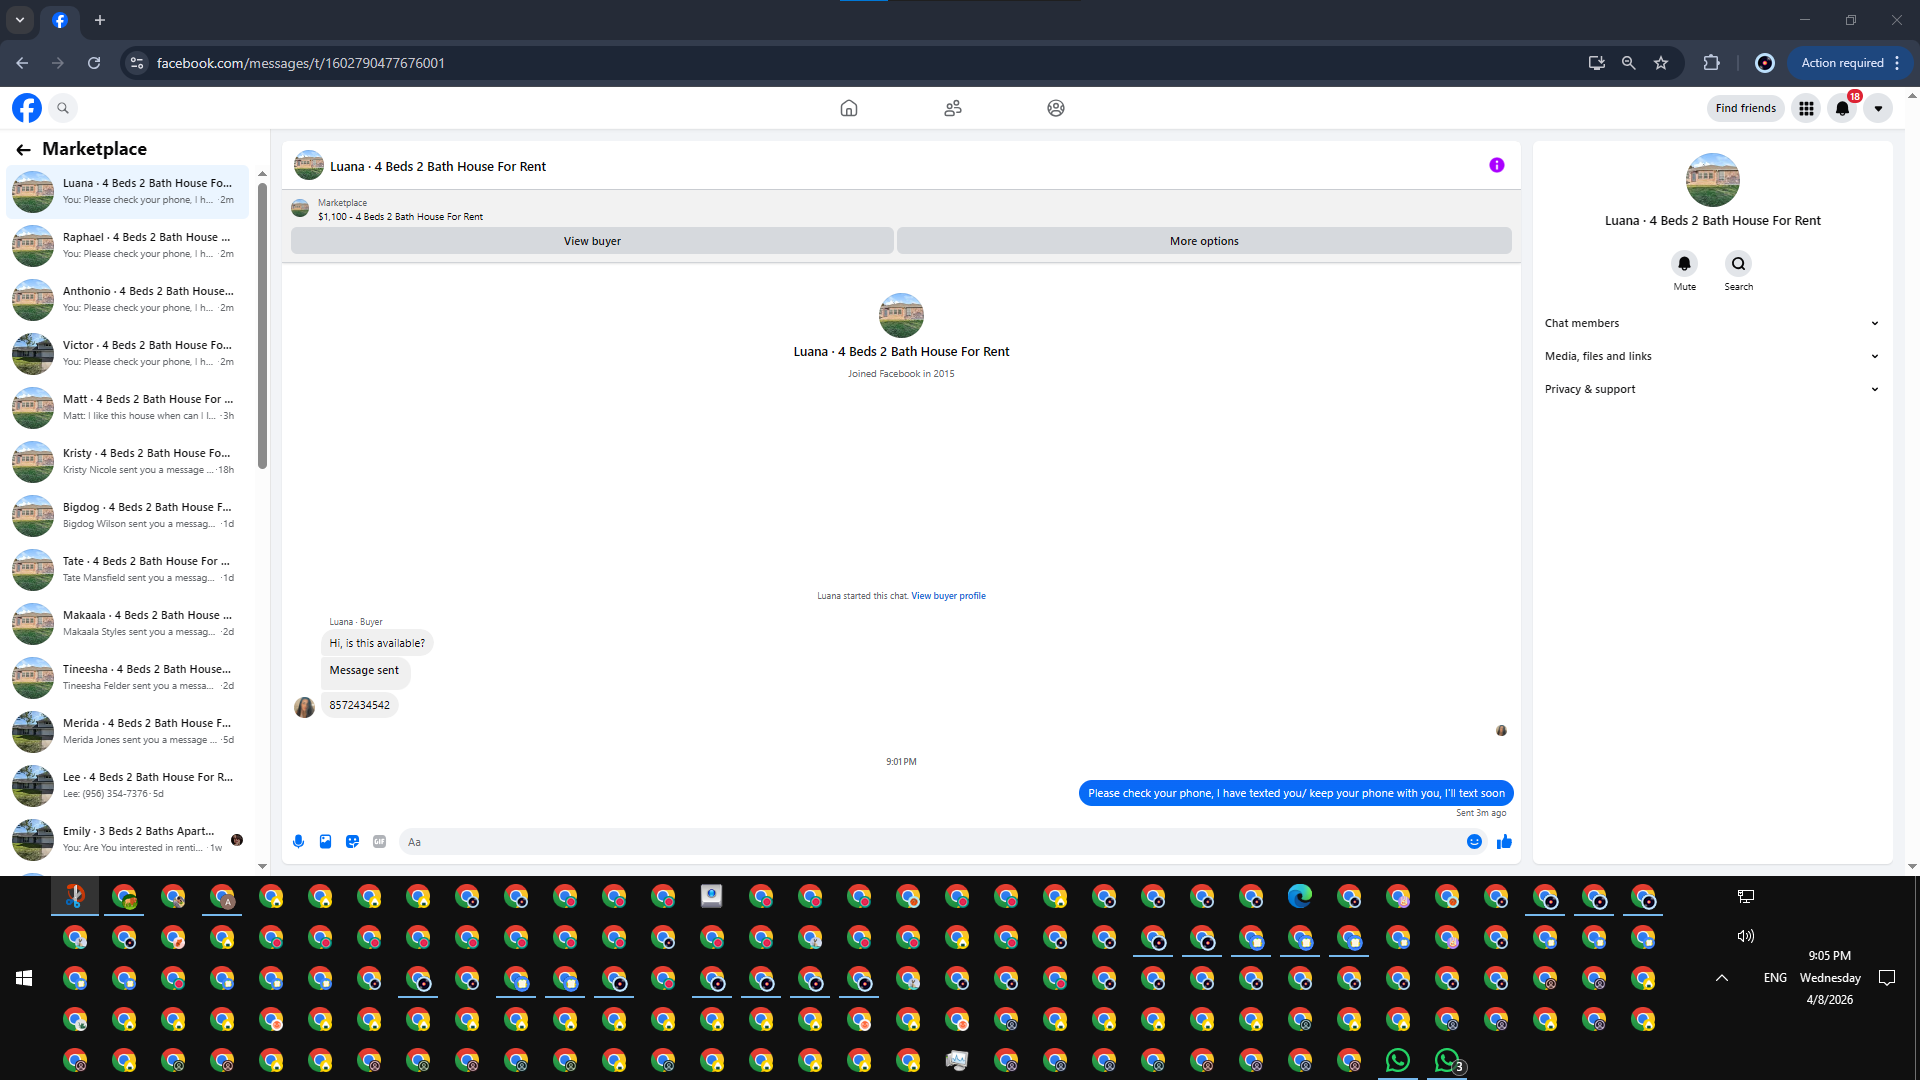Go to Facebook Home tab
The image size is (1920, 1080).
[x=849, y=108]
